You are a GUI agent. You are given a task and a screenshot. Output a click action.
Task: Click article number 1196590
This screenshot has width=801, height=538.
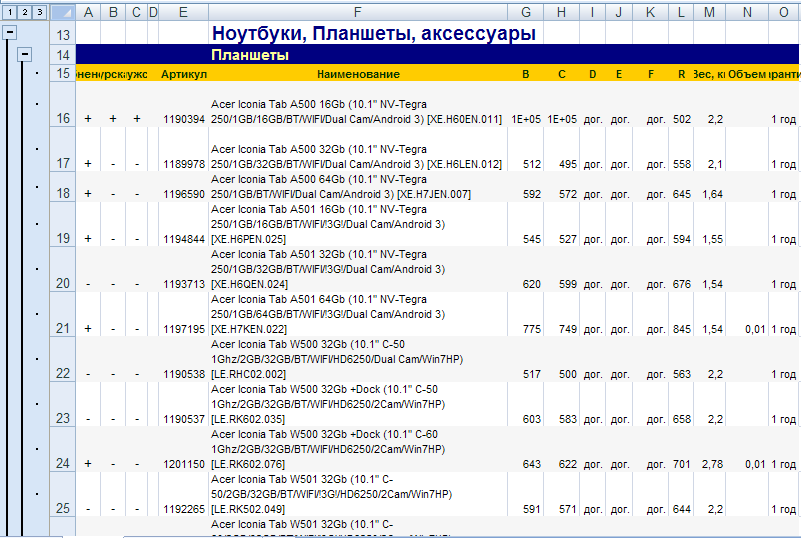point(184,195)
